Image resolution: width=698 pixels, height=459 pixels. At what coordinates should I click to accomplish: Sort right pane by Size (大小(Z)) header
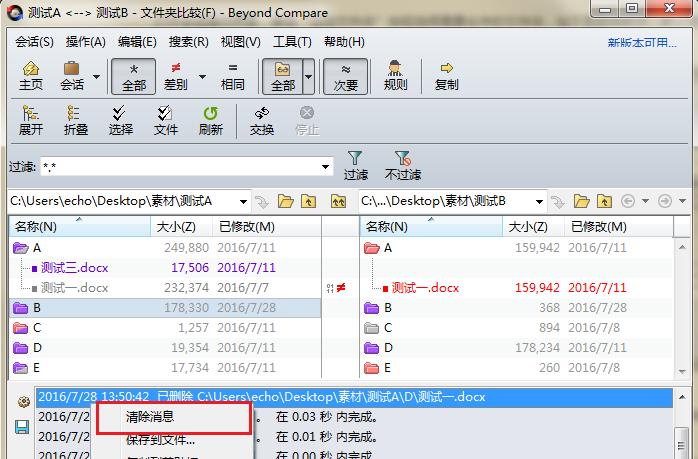pos(533,227)
